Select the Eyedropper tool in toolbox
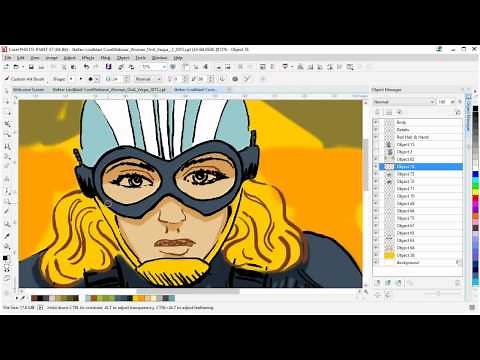This screenshot has width=480, height=360. click(x=7, y=236)
